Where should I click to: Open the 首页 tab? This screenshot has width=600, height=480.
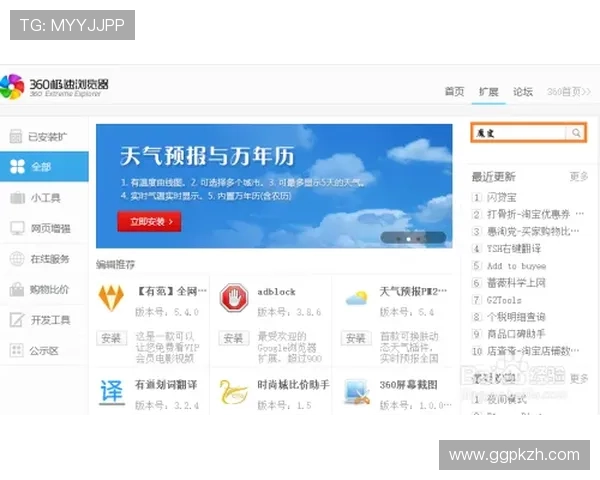454,91
